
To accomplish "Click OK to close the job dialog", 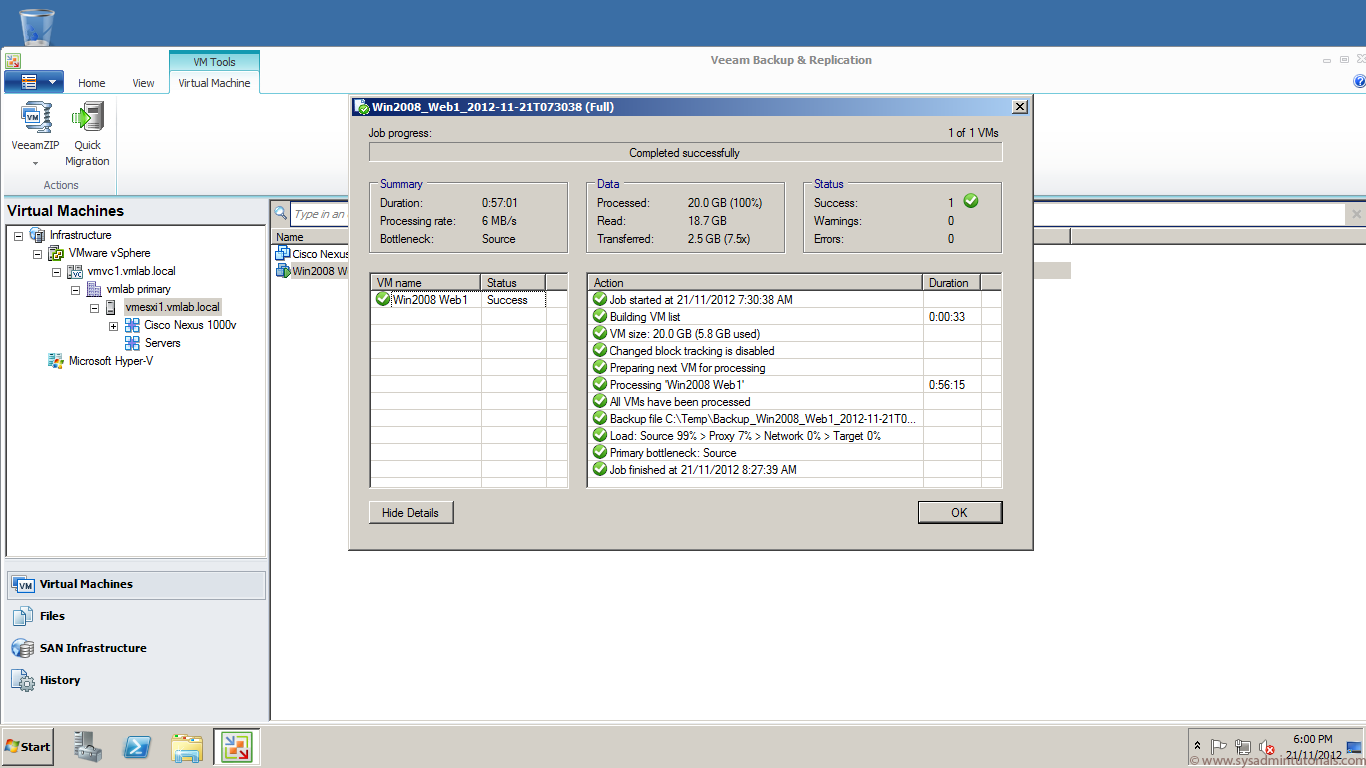I will (x=959, y=512).
